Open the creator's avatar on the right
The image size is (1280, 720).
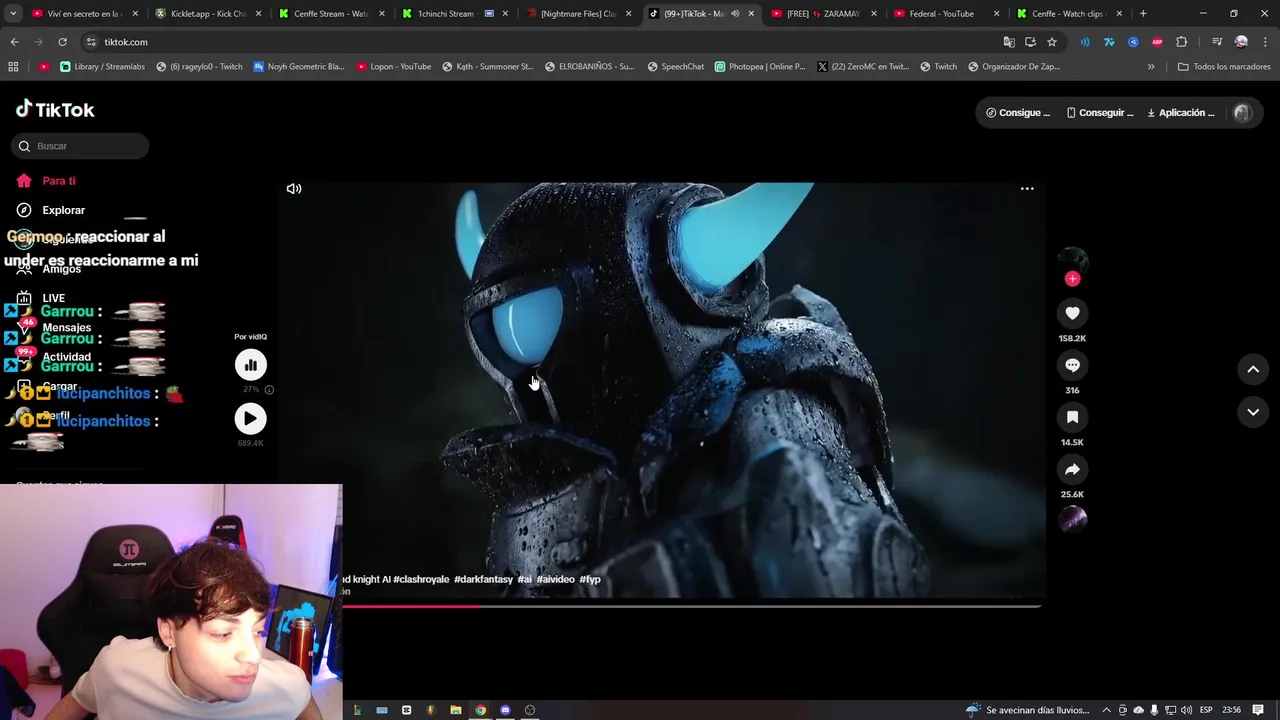tap(1072, 260)
